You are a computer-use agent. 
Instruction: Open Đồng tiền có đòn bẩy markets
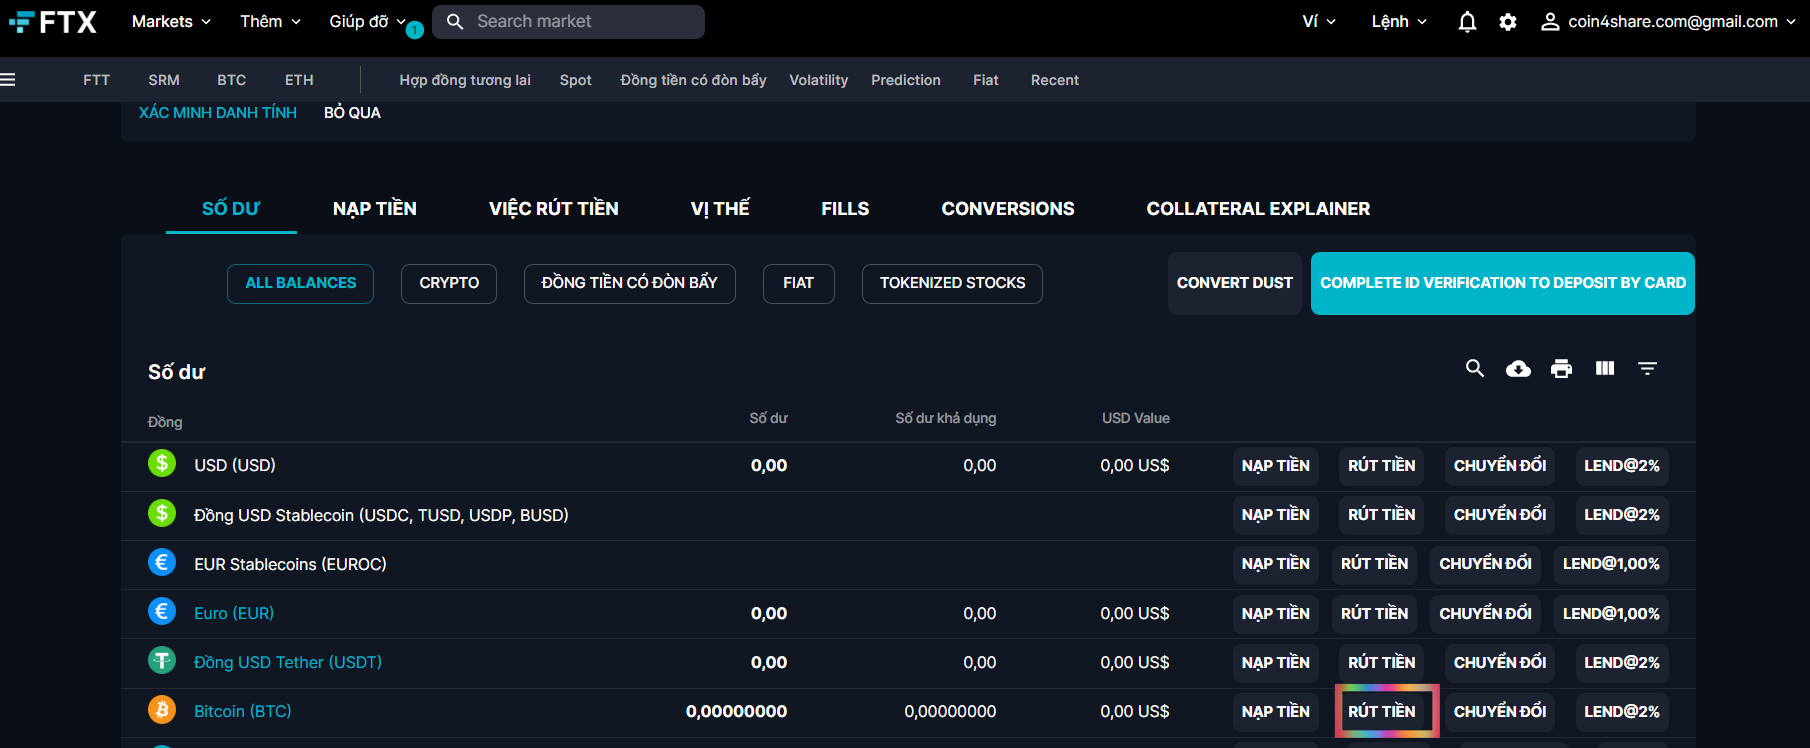pos(693,80)
